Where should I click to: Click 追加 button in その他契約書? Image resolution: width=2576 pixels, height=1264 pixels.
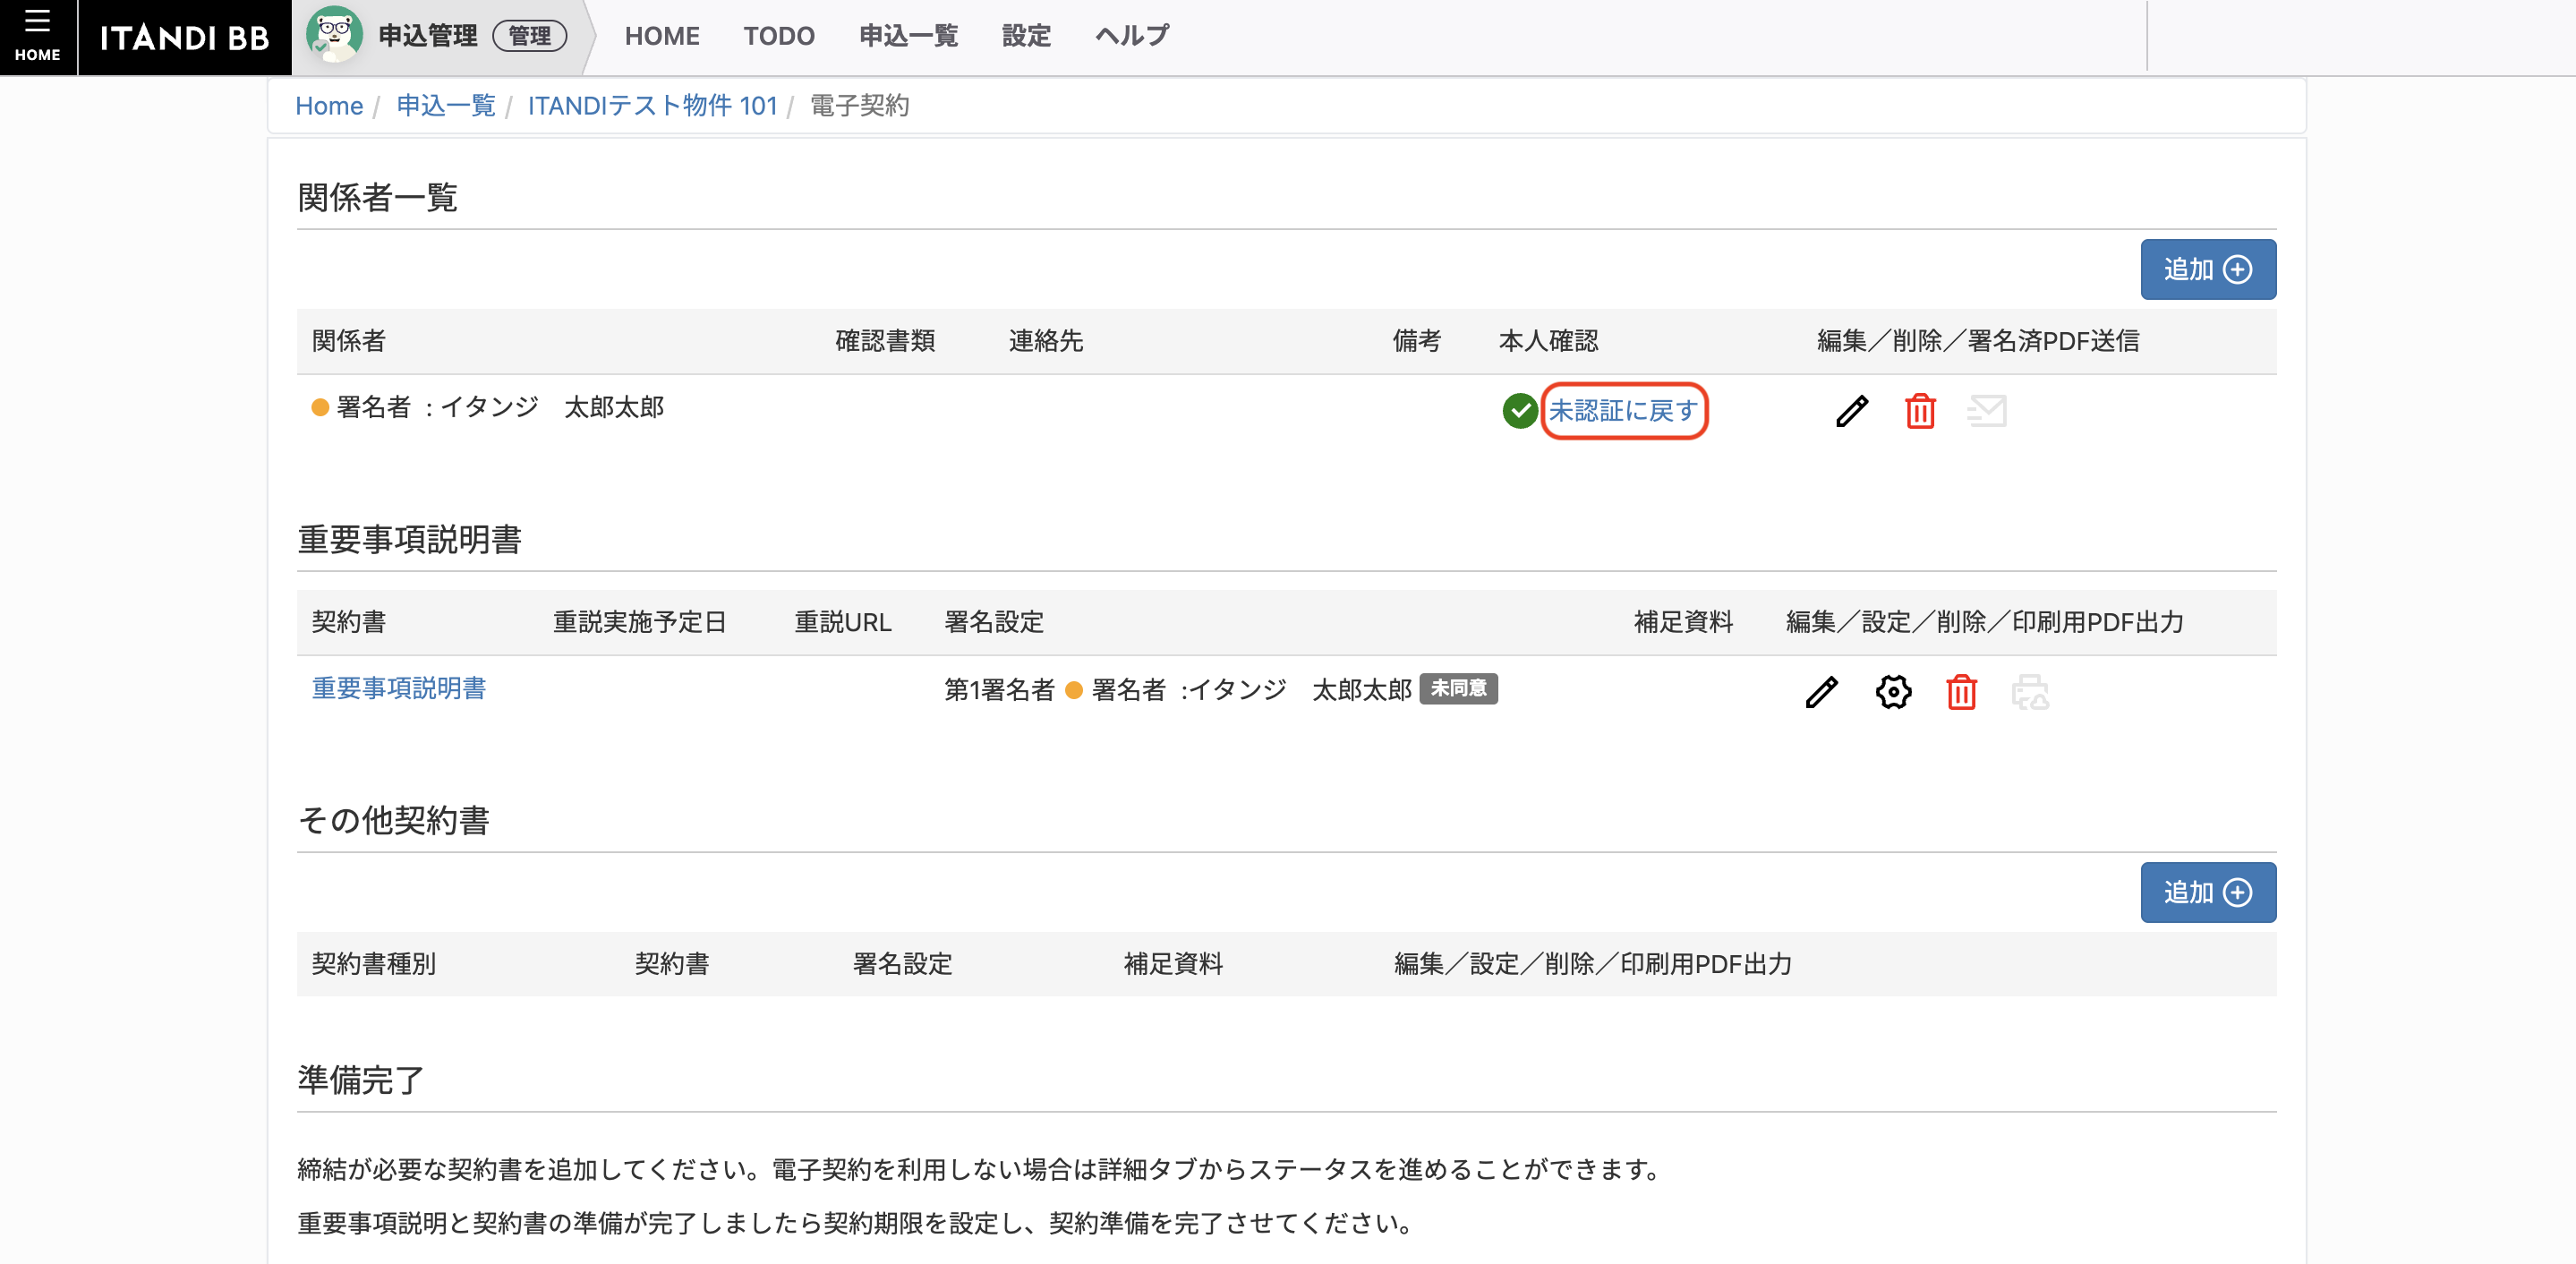click(2208, 892)
